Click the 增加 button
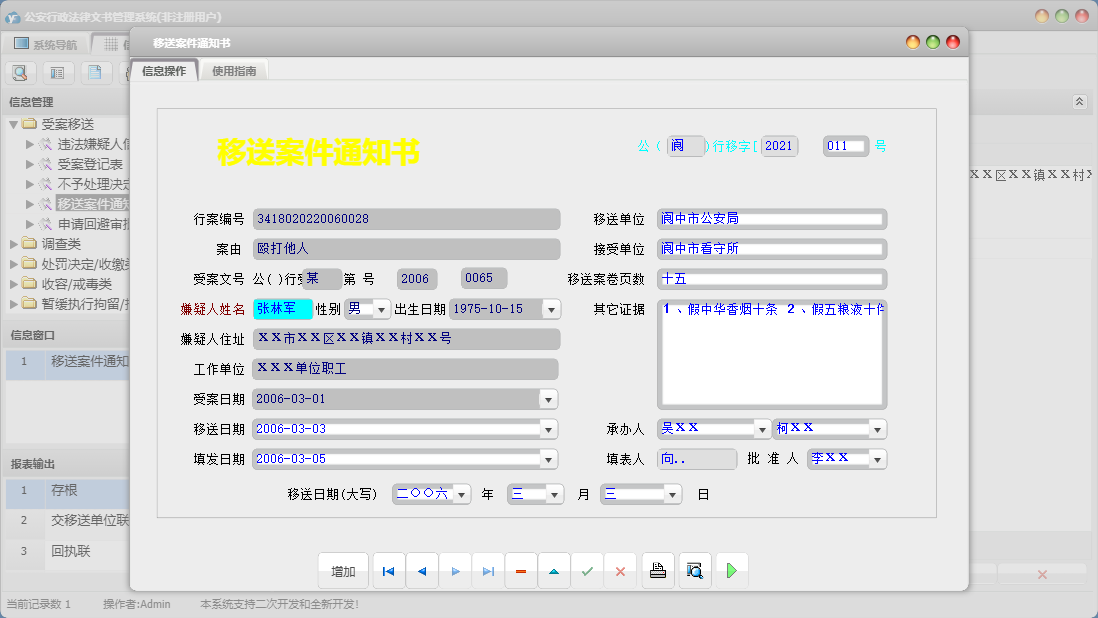Viewport: 1098px width, 618px height. (343, 571)
